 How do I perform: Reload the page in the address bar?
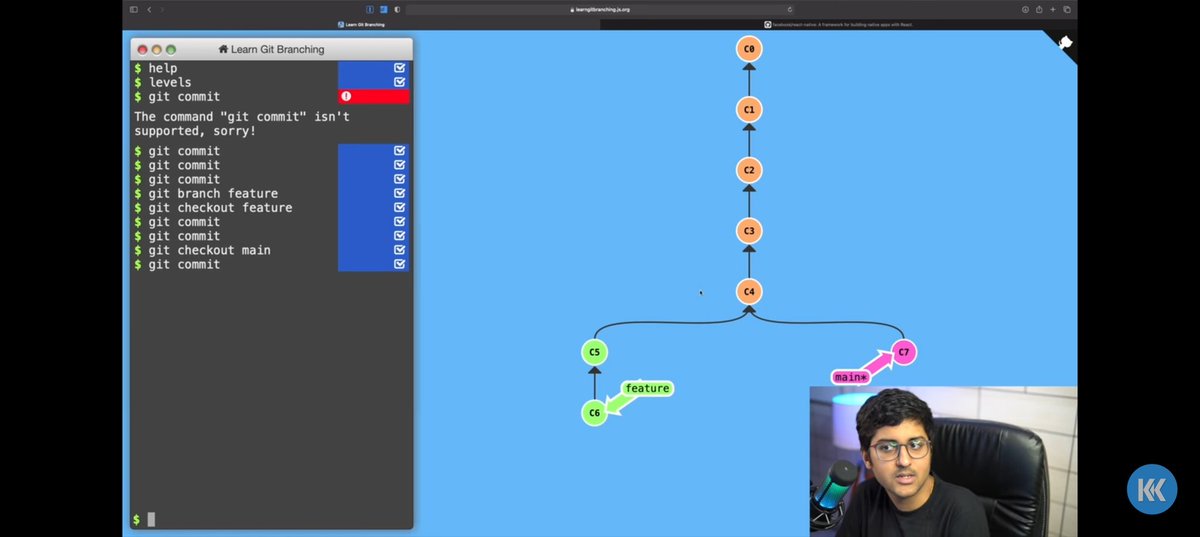pyautogui.click(x=790, y=9)
